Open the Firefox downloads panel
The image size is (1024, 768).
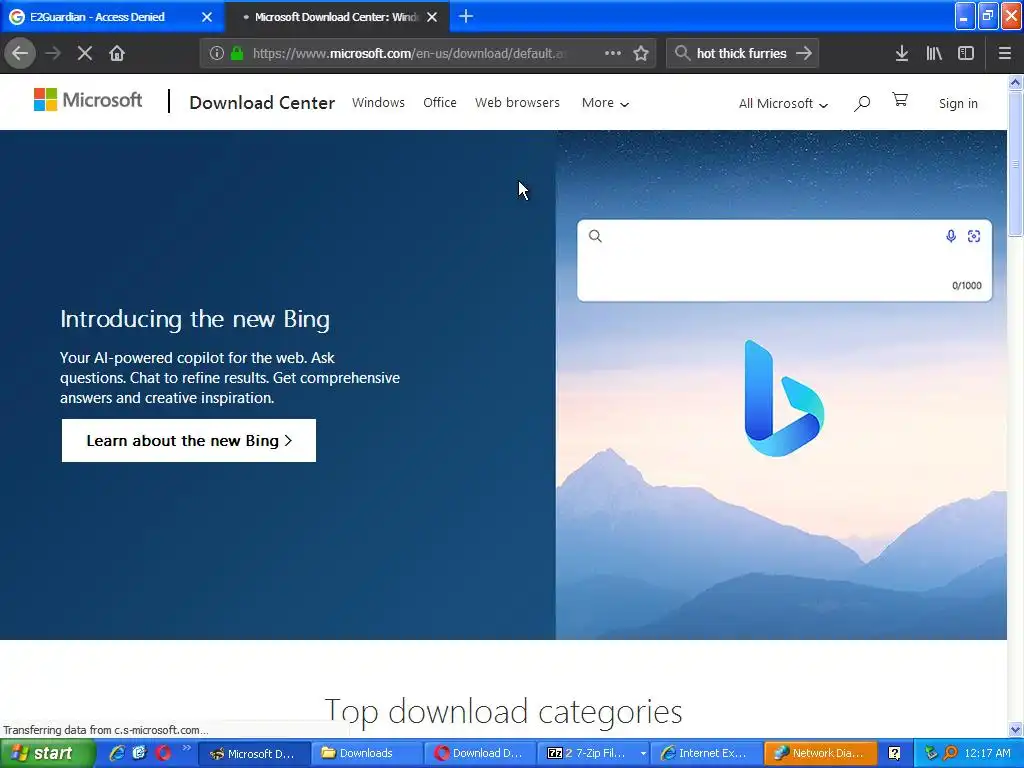coord(902,53)
